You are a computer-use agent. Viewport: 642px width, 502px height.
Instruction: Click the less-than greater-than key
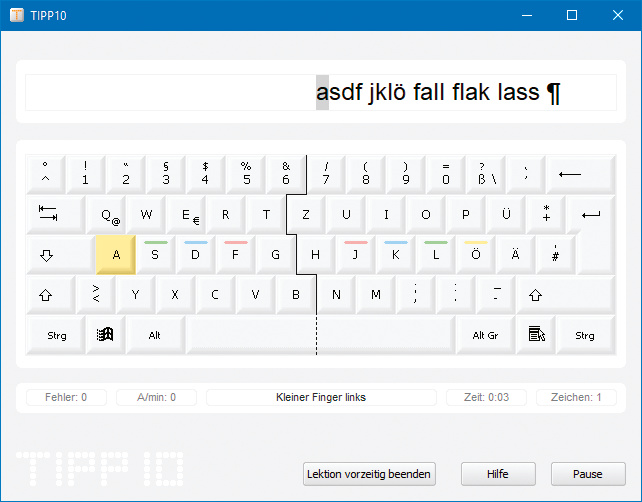click(96, 295)
